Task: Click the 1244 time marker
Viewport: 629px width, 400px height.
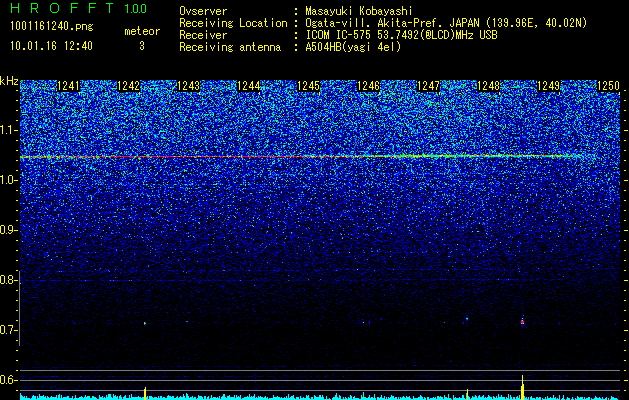Action: 249,86
